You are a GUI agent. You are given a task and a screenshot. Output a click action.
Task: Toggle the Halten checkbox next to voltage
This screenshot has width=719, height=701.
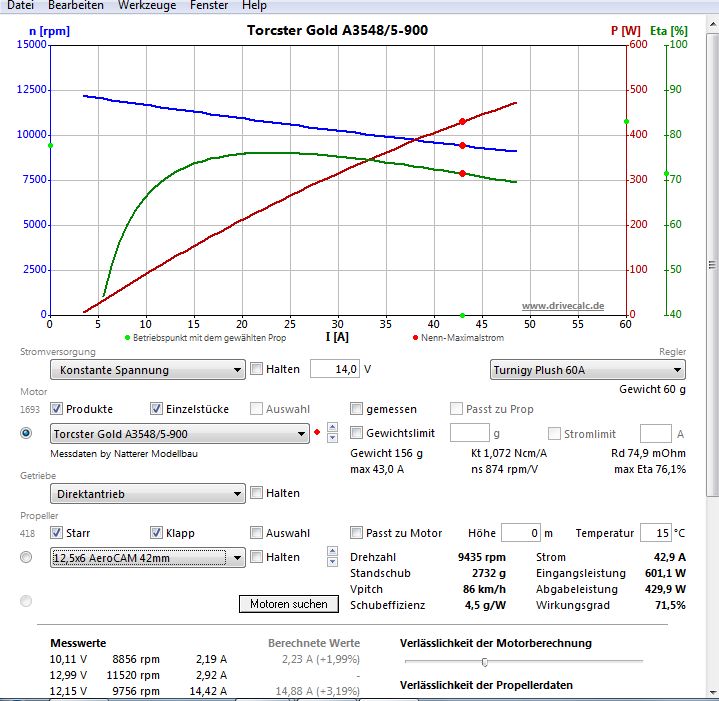(257, 369)
